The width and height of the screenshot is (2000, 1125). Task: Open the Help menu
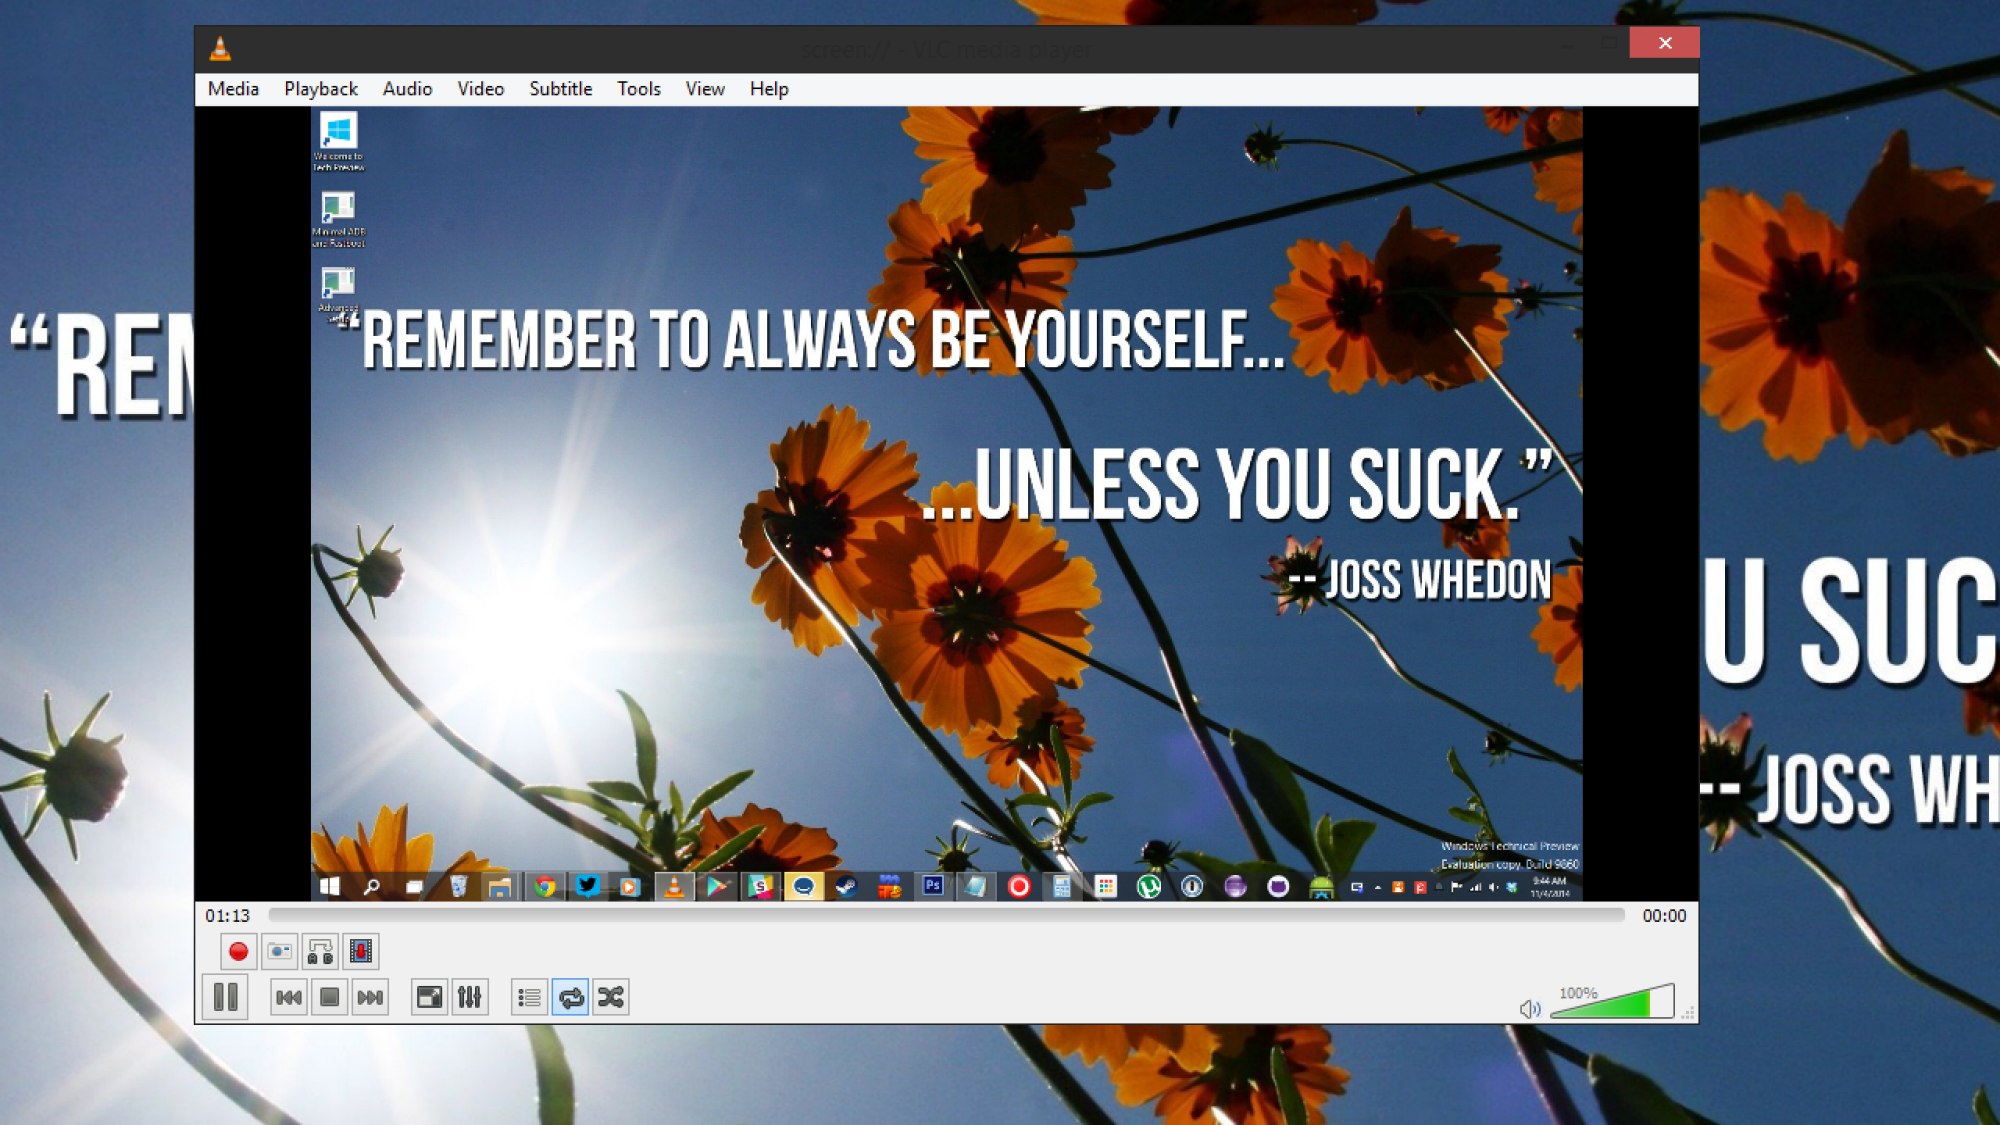pos(769,89)
